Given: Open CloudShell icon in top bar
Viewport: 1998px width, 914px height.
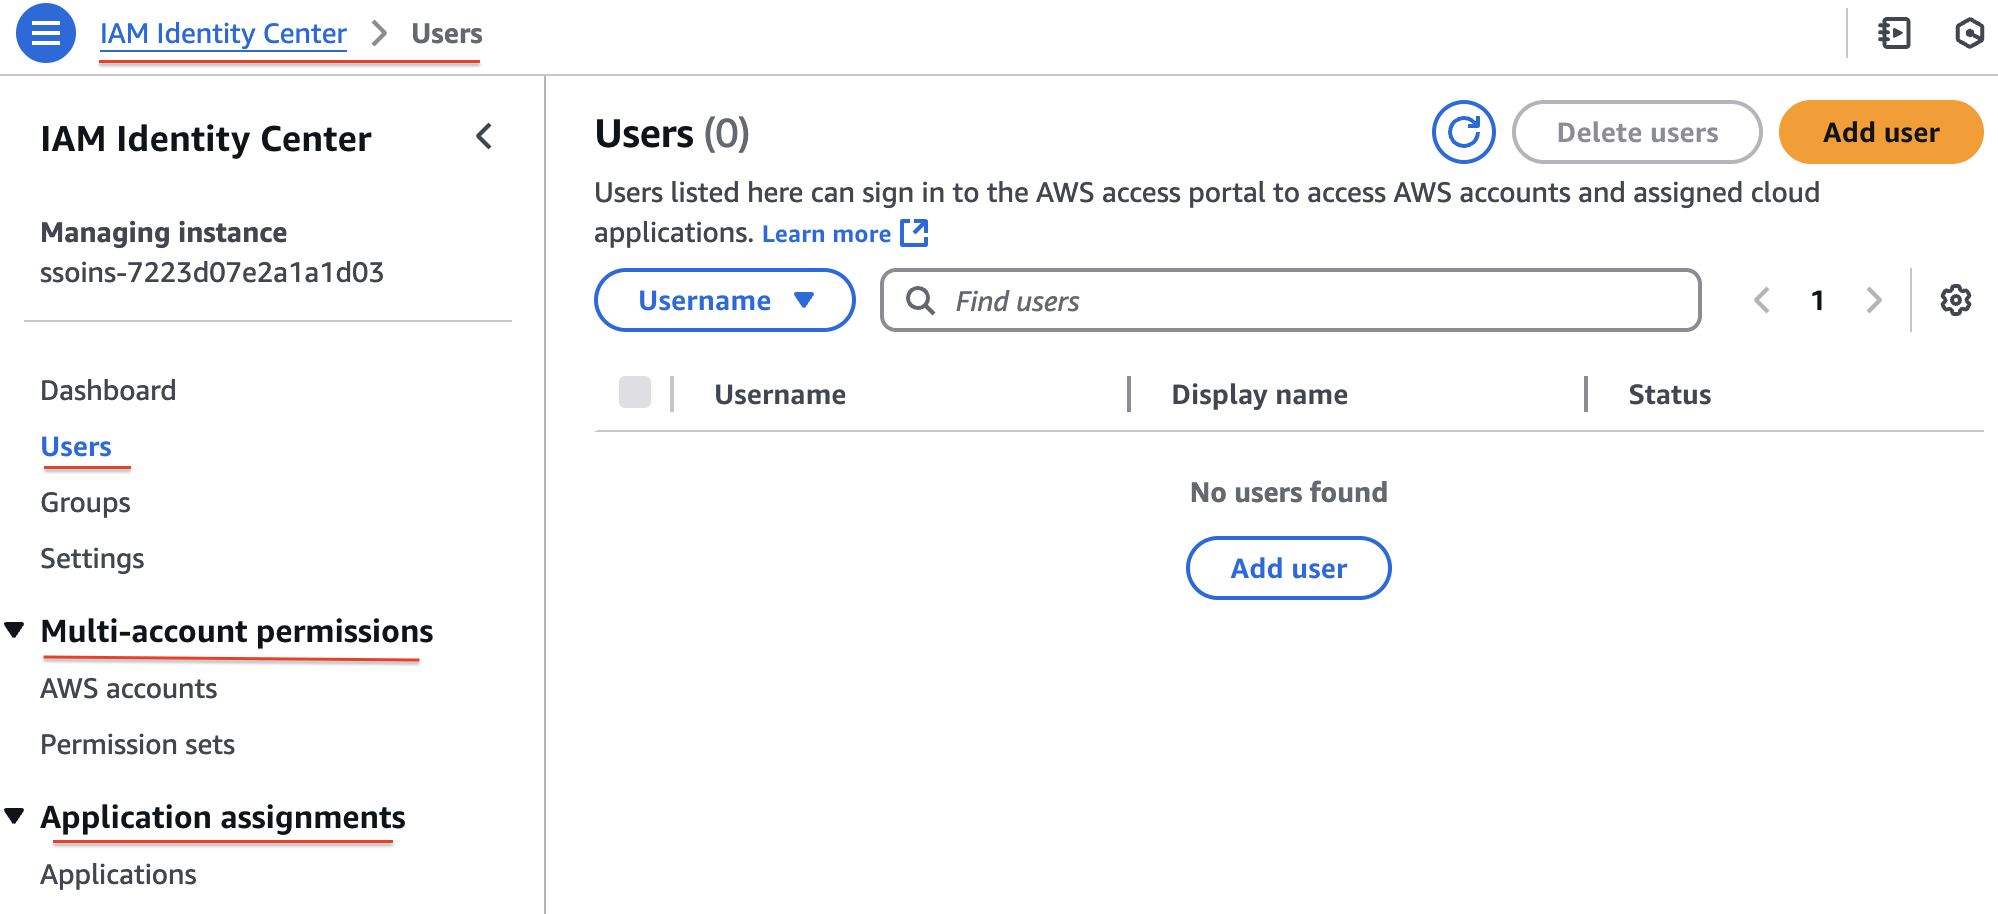Looking at the screenshot, I should pos(1894,33).
